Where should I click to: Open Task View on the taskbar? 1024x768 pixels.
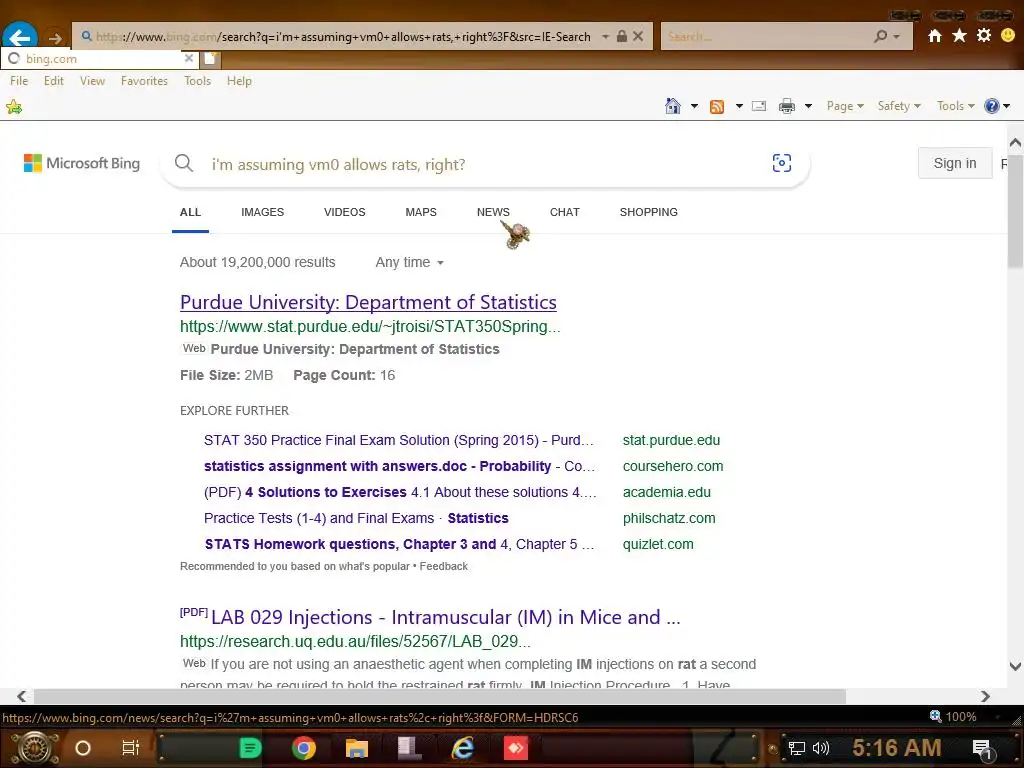coord(131,748)
